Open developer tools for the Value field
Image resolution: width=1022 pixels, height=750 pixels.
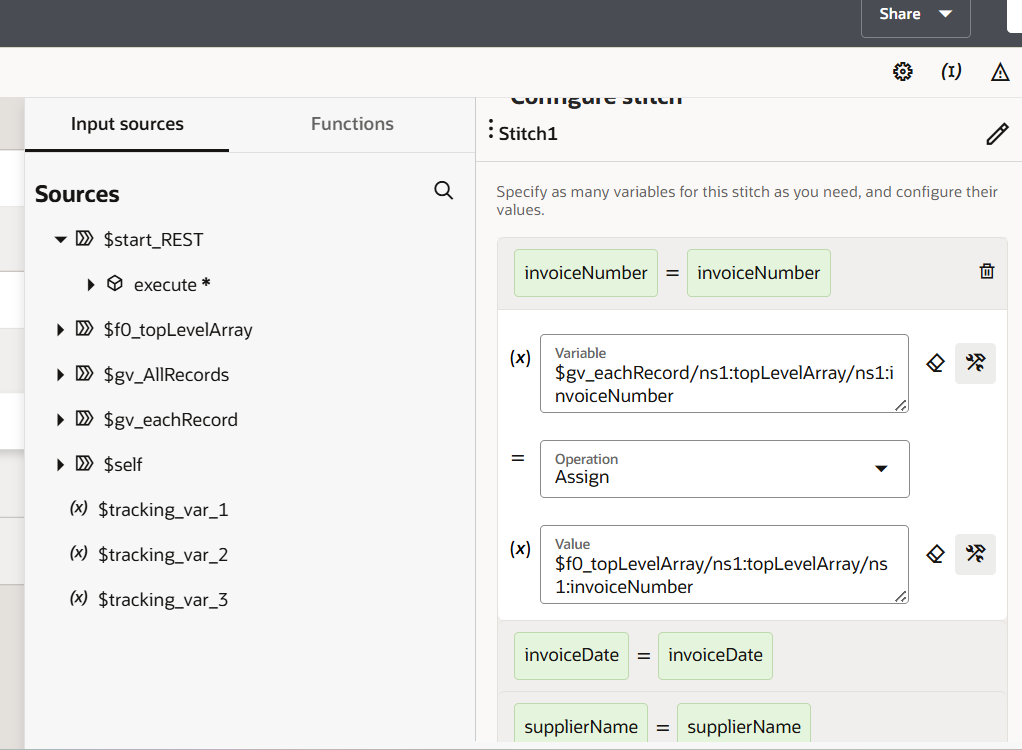coord(975,554)
